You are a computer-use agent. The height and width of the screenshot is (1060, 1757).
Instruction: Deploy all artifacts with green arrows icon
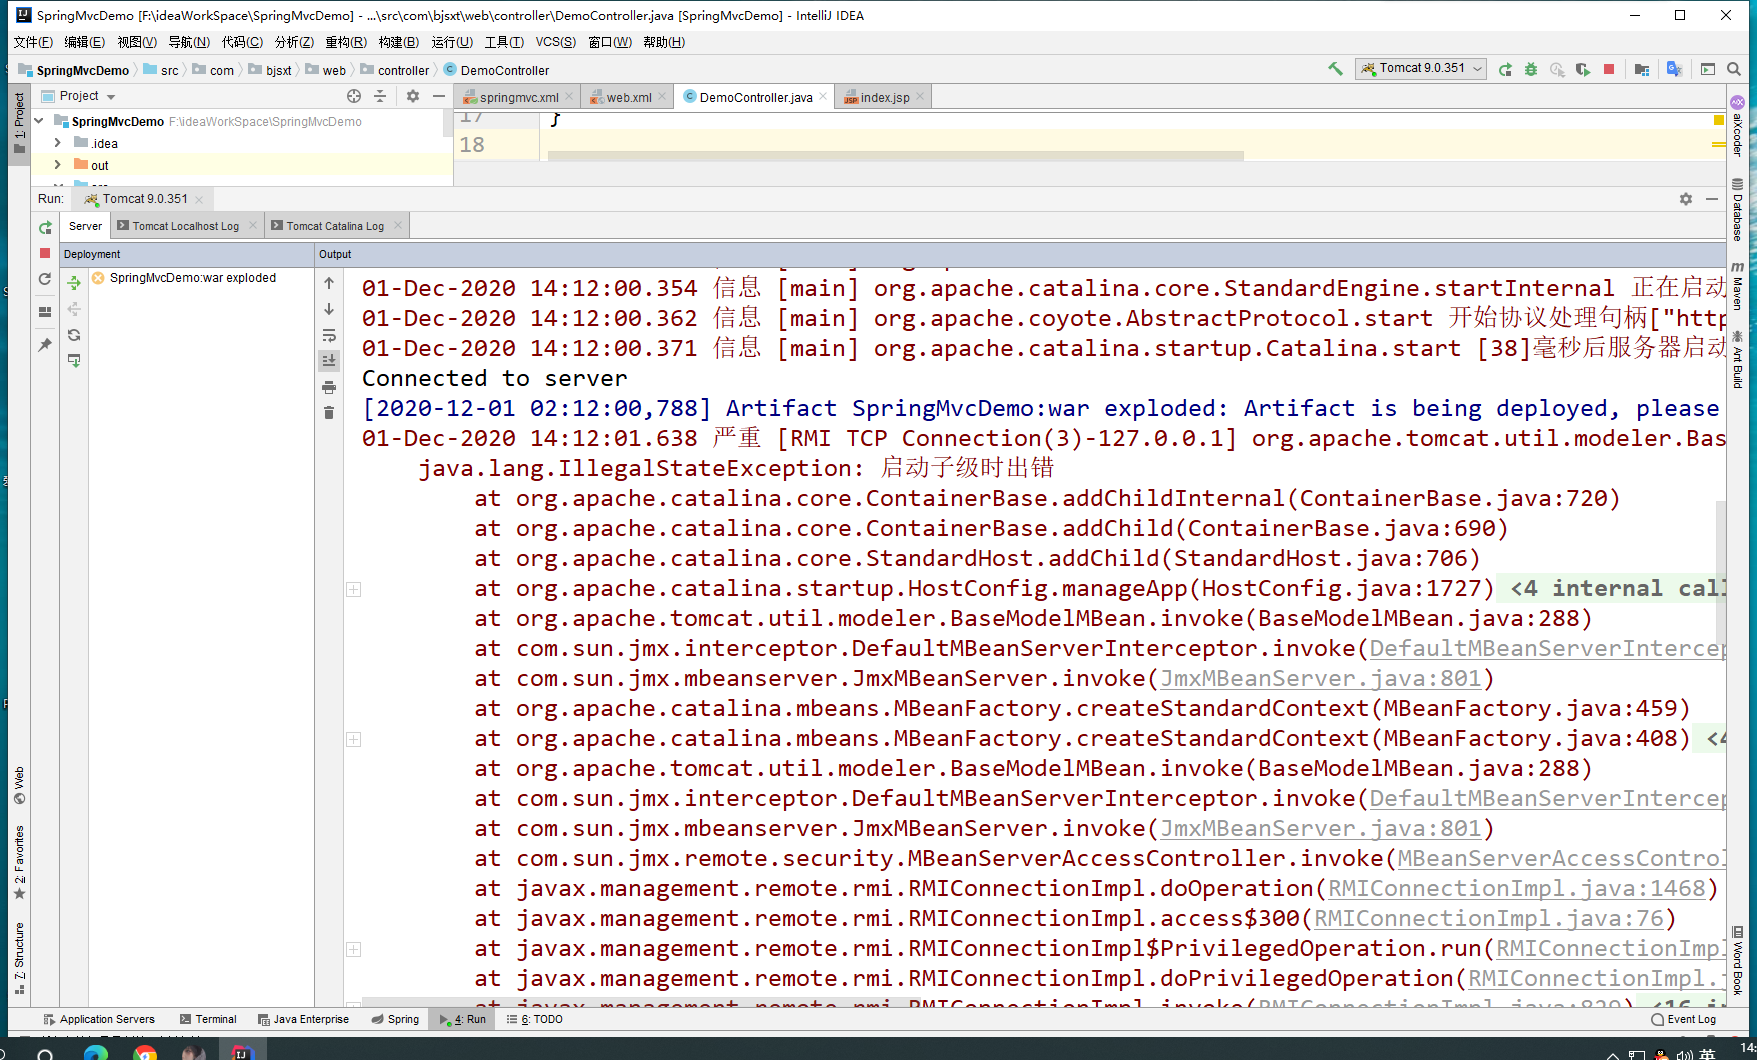tap(74, 283)
